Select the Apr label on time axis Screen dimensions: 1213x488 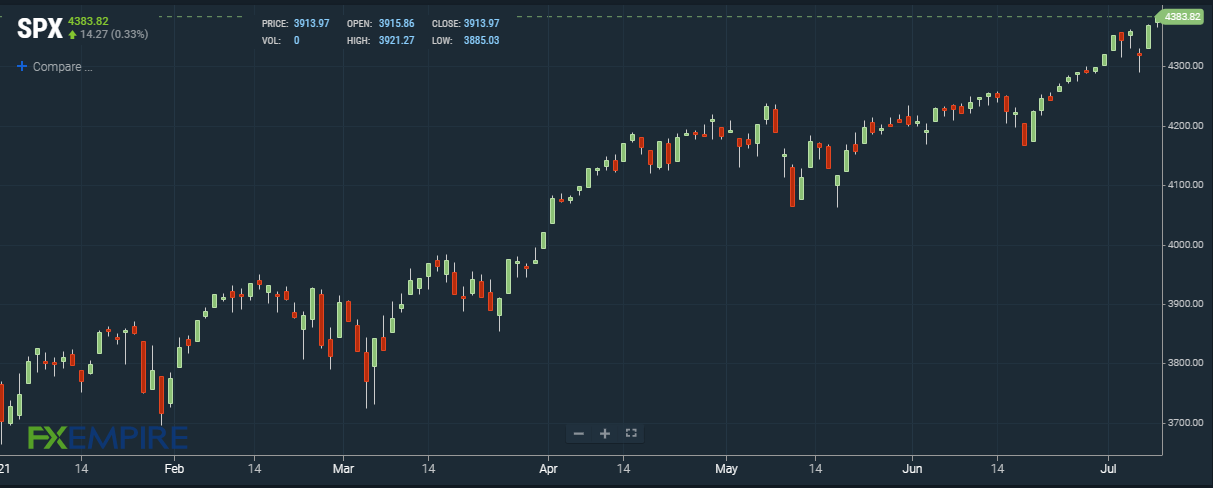pos(548,468)
